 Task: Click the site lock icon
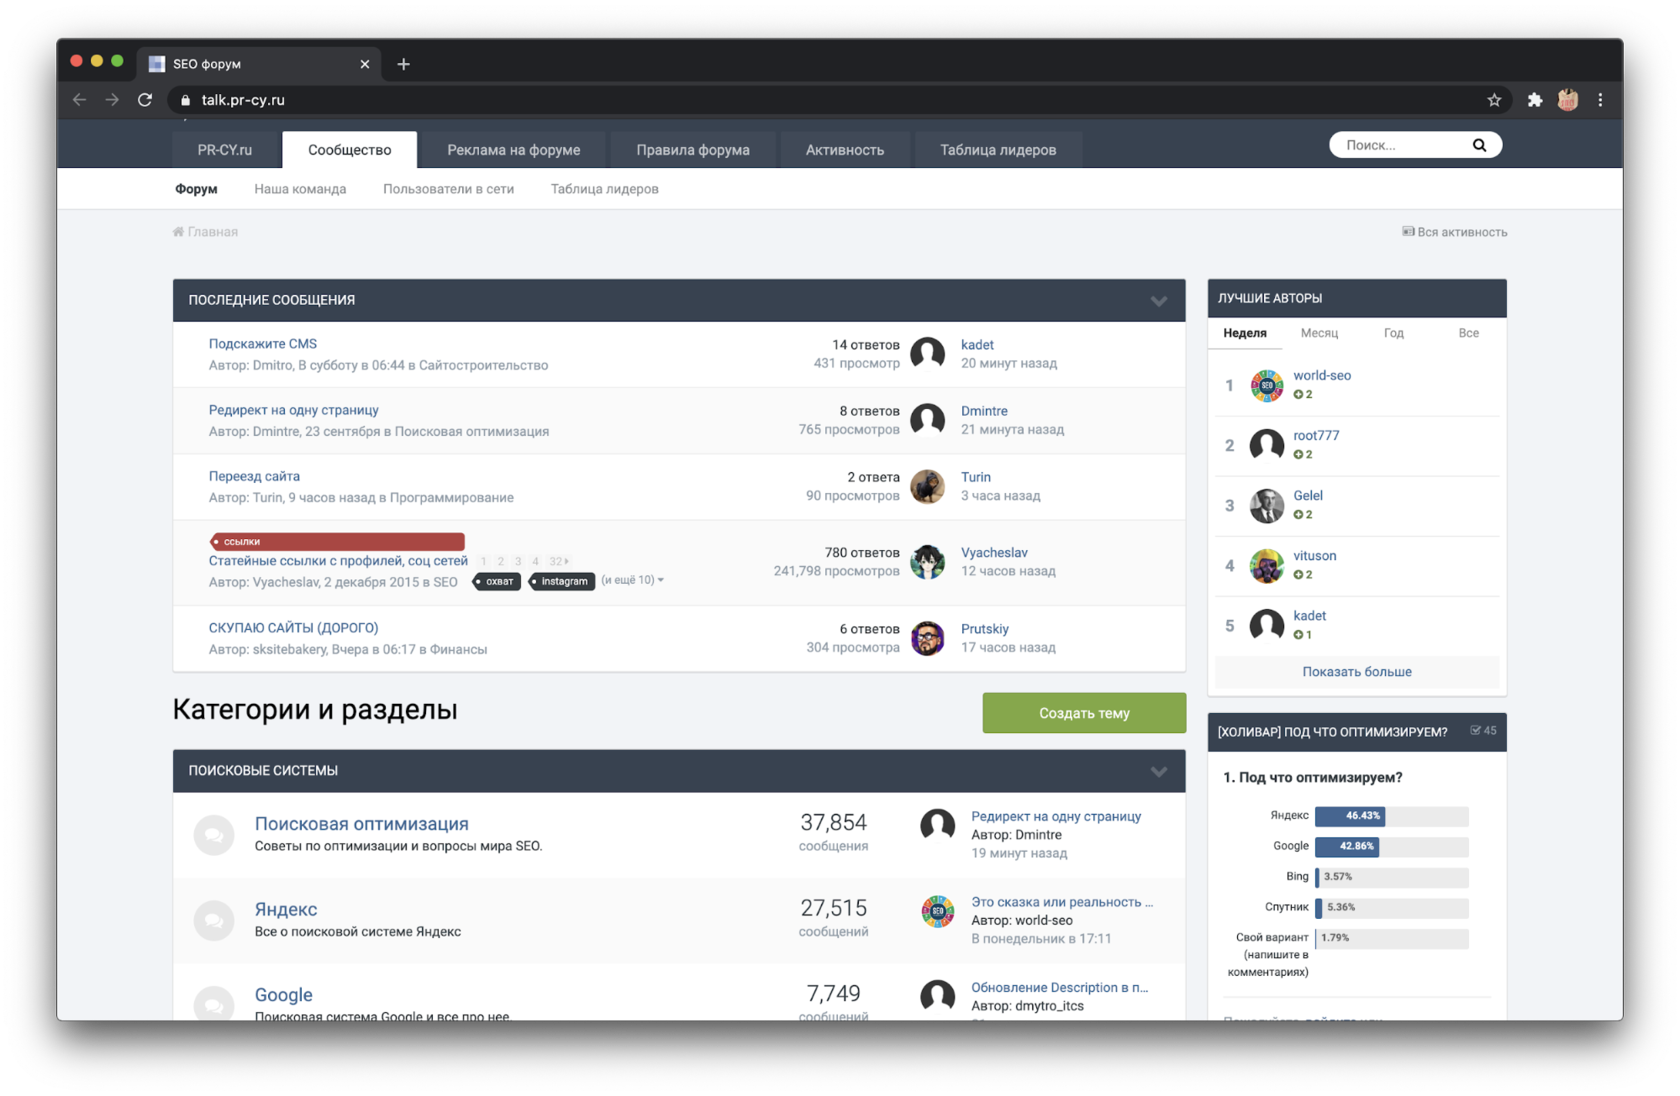point(185,100)
